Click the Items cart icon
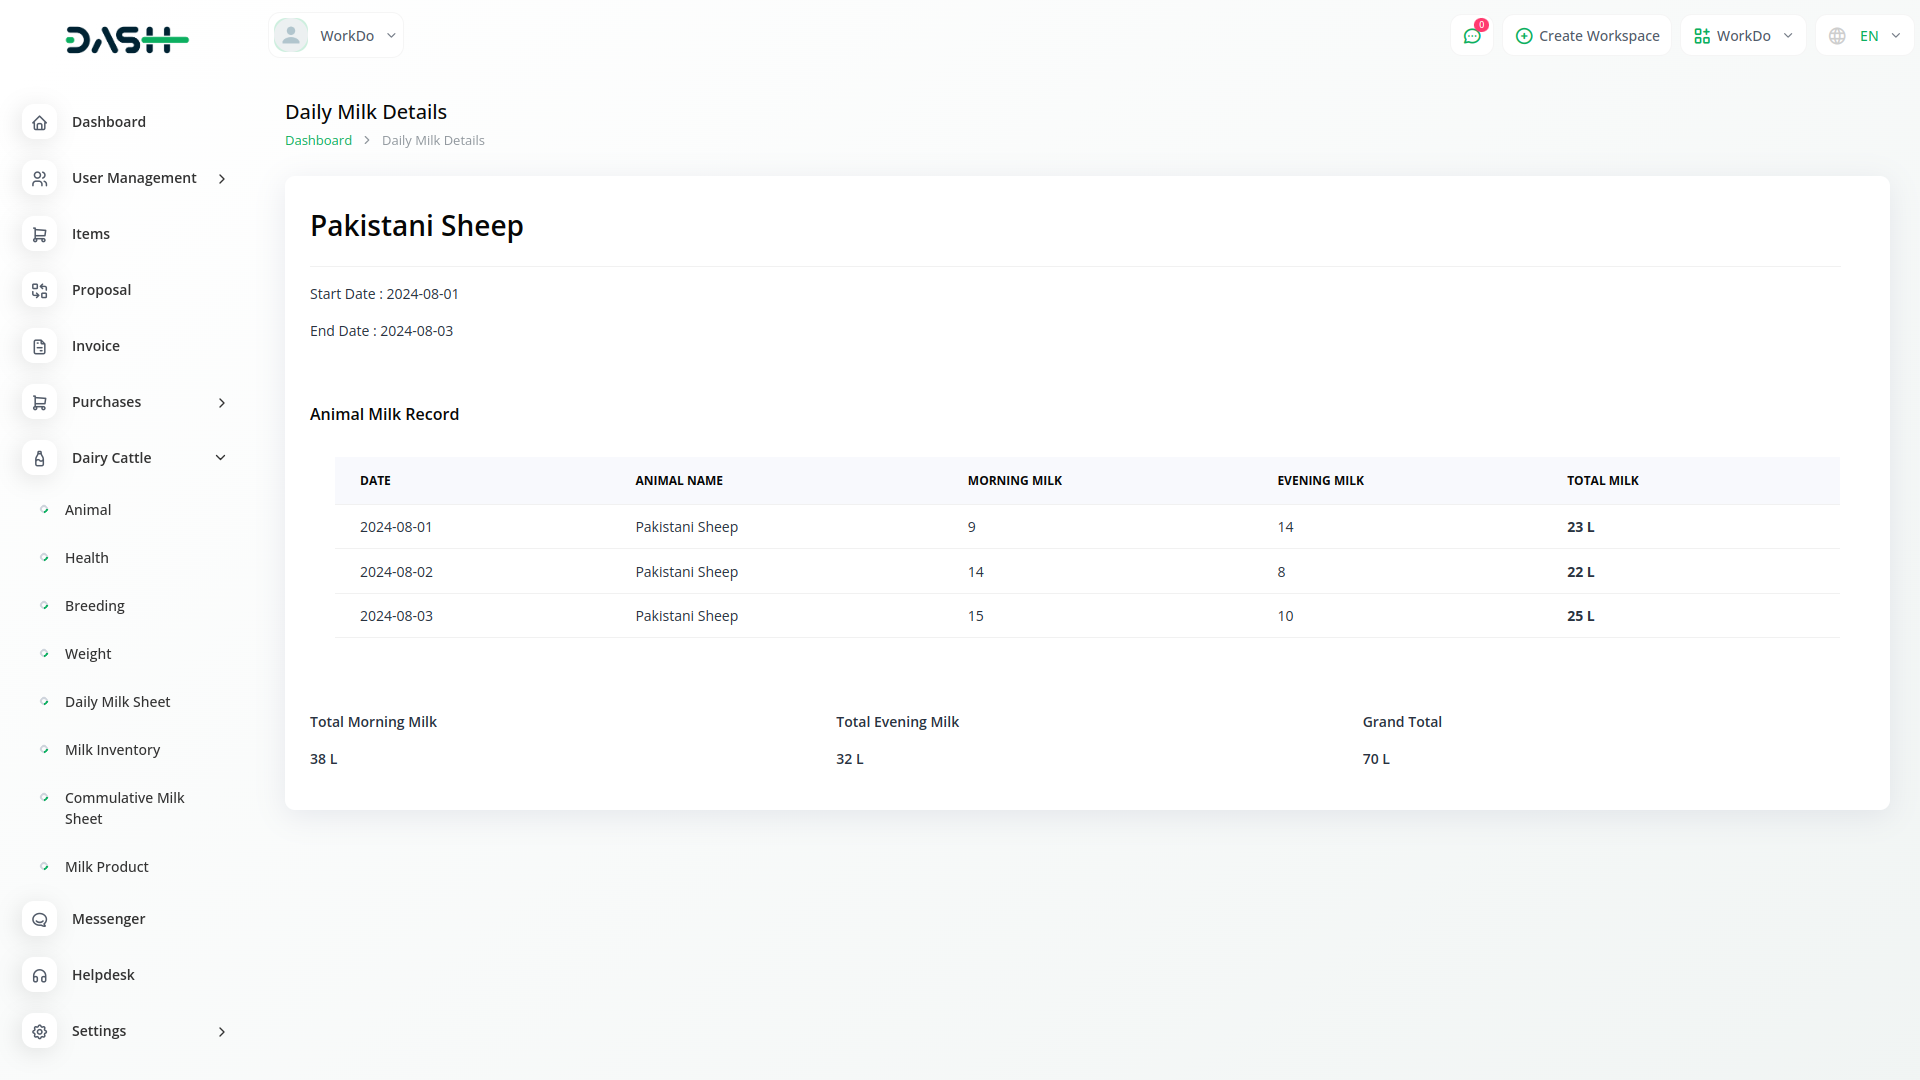Image resolution: width=1920 pixels, height=1080 pixels. coord(39,234)
